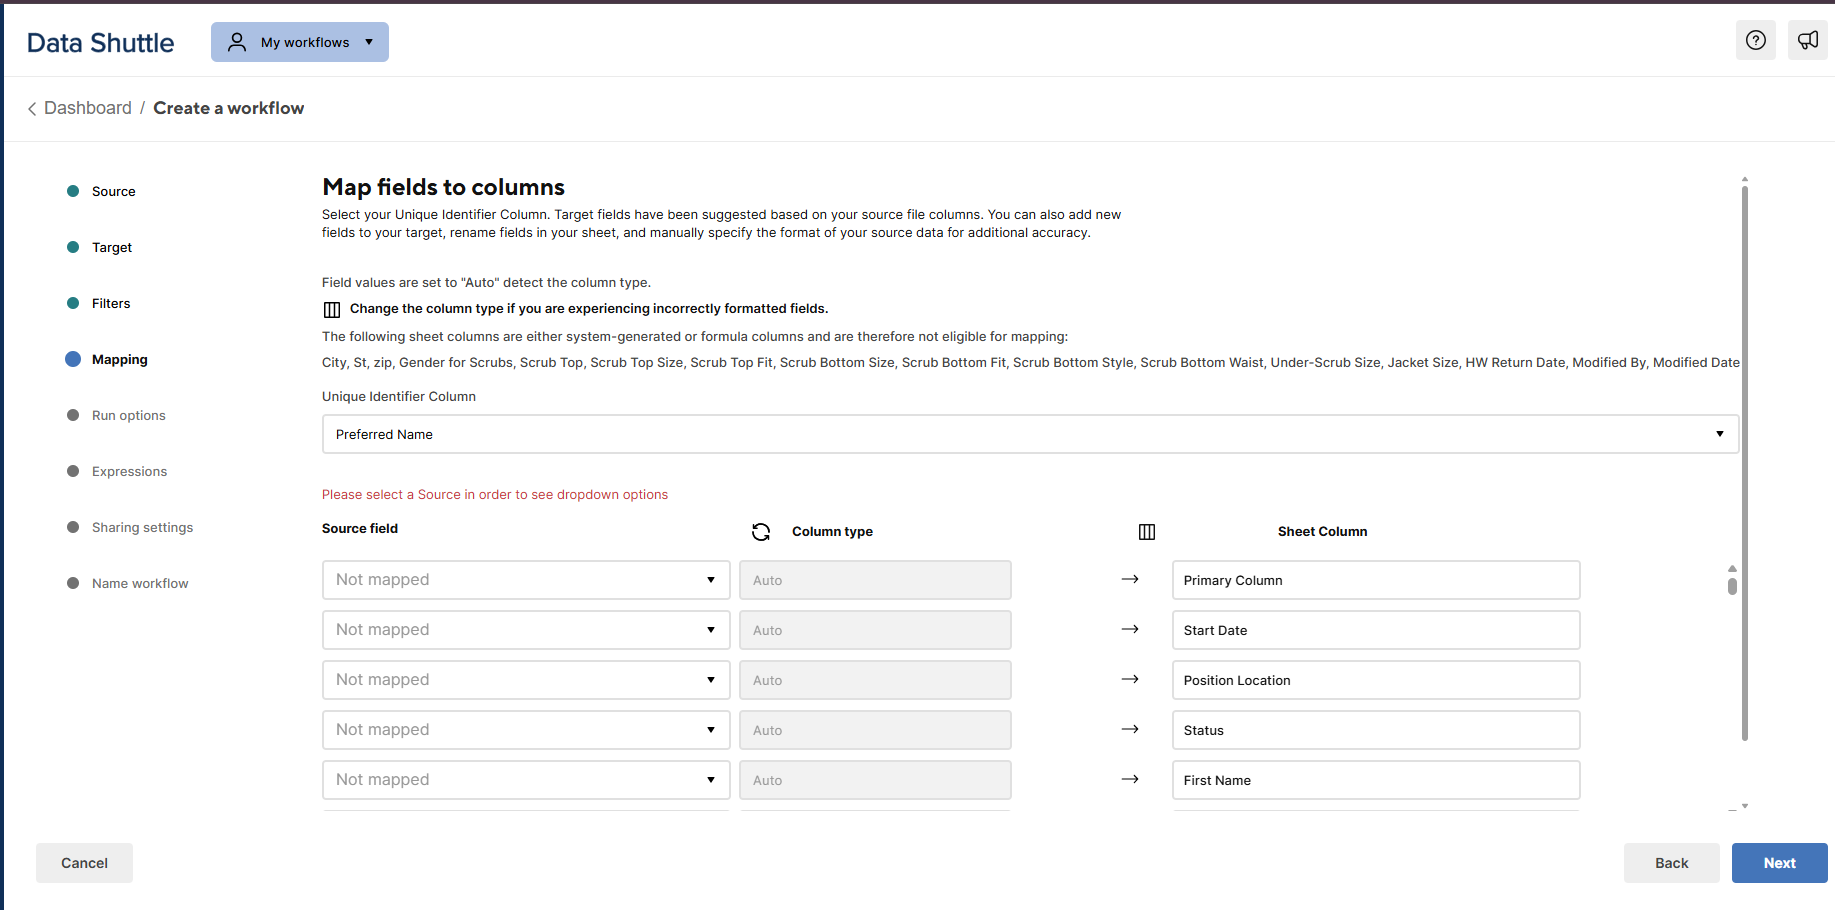Open the help question mark icon
This screenshot has height=910, width=1835.
[1755, 40]
